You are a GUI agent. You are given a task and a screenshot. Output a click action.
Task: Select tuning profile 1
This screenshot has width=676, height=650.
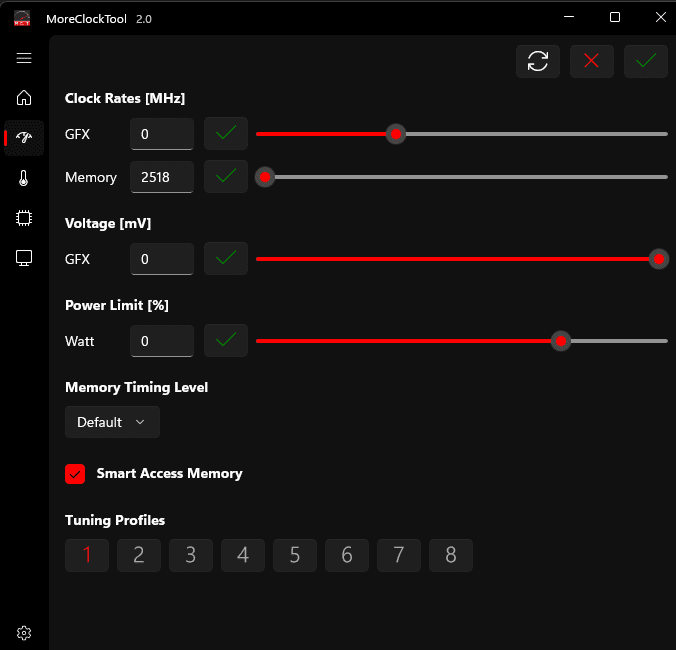(x=87, y=555)
